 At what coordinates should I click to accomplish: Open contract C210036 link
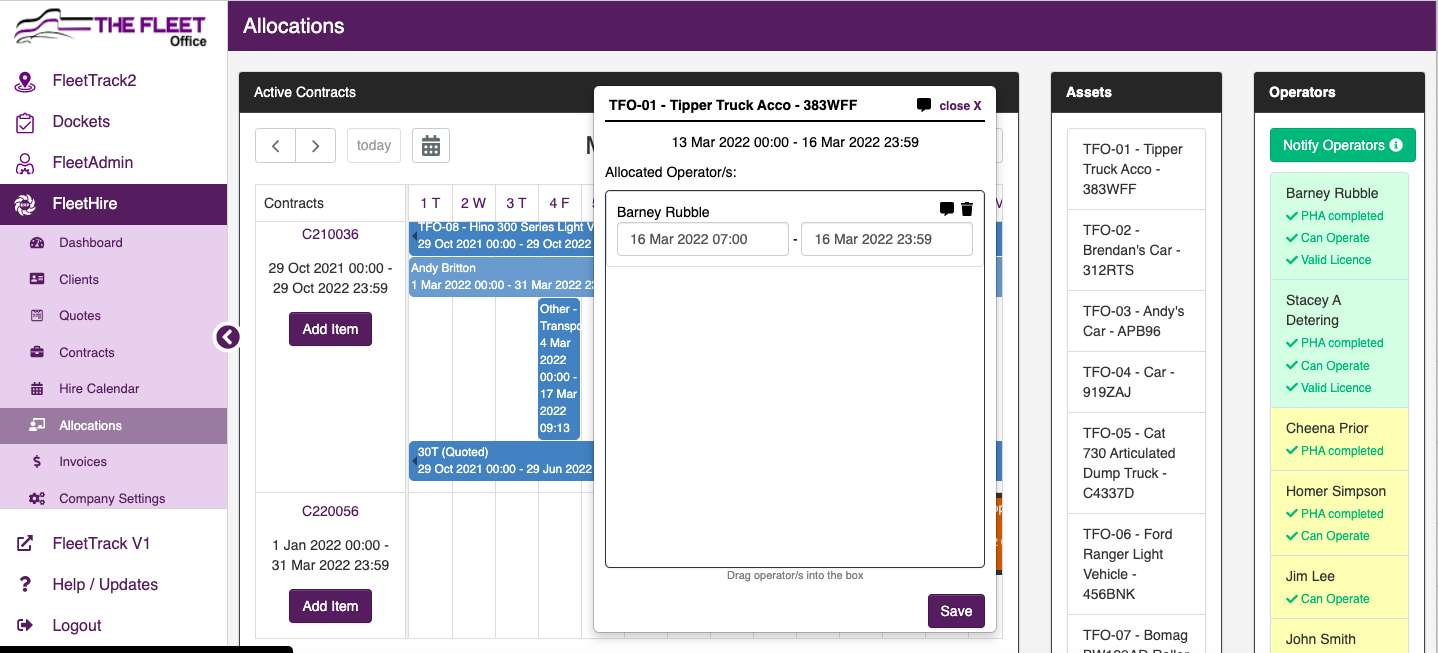(330, 235)
